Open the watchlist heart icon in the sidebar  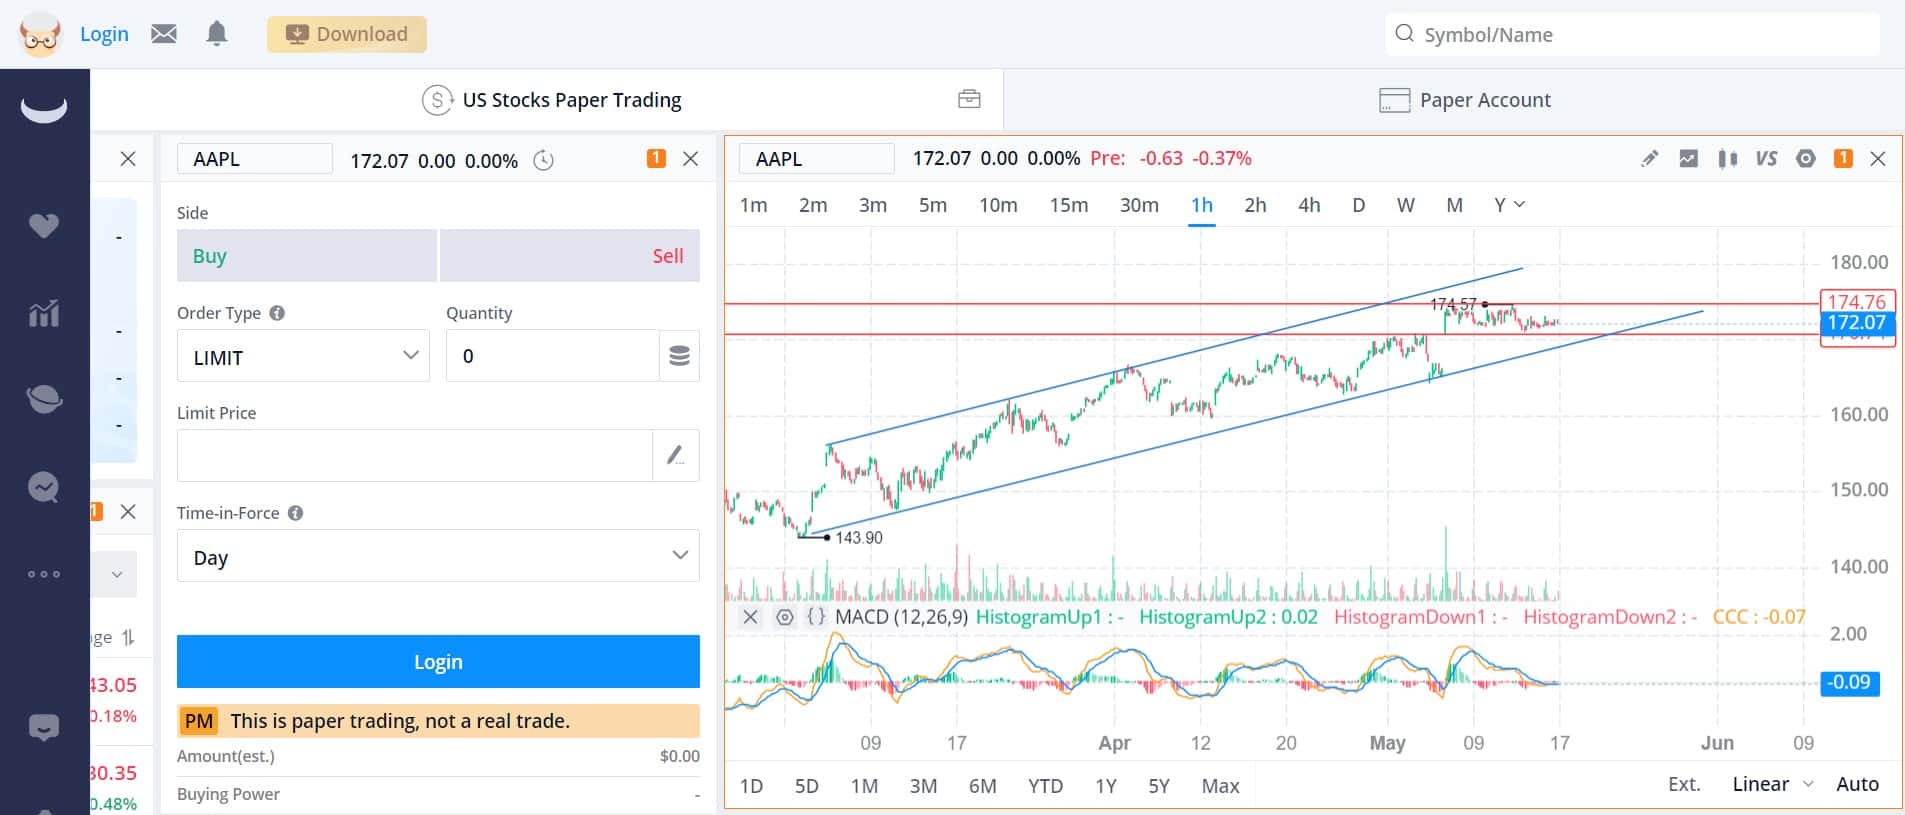44,226
